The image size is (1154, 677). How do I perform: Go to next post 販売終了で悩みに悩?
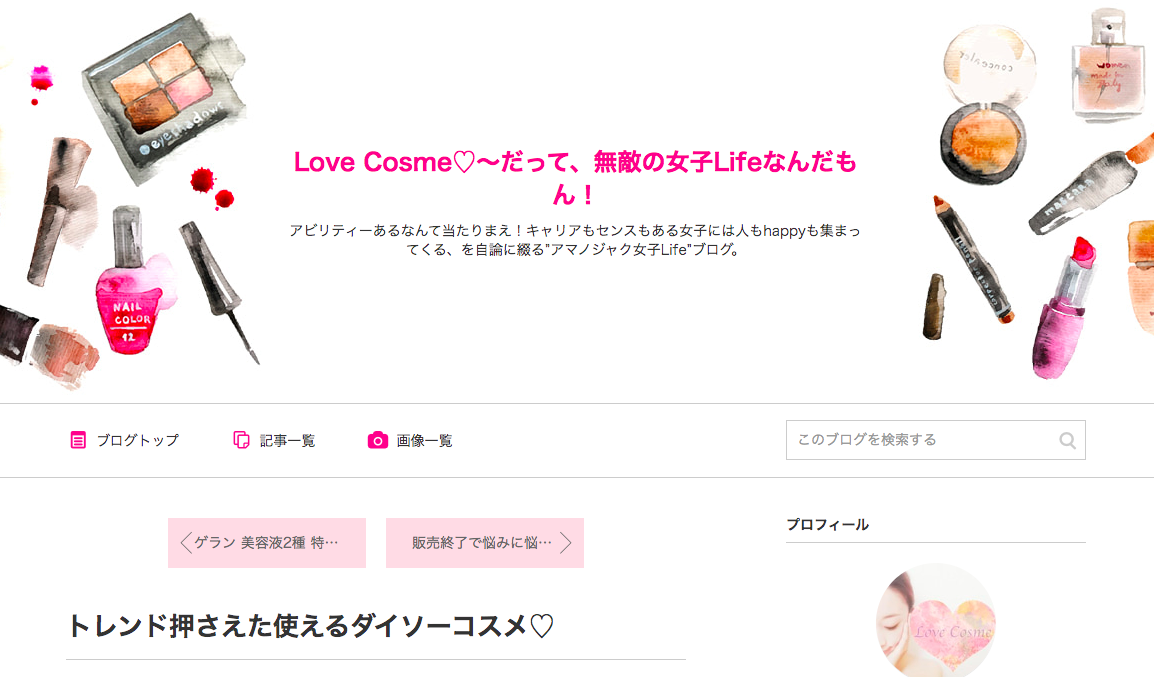pyautogui.click(x=485, y=543)
